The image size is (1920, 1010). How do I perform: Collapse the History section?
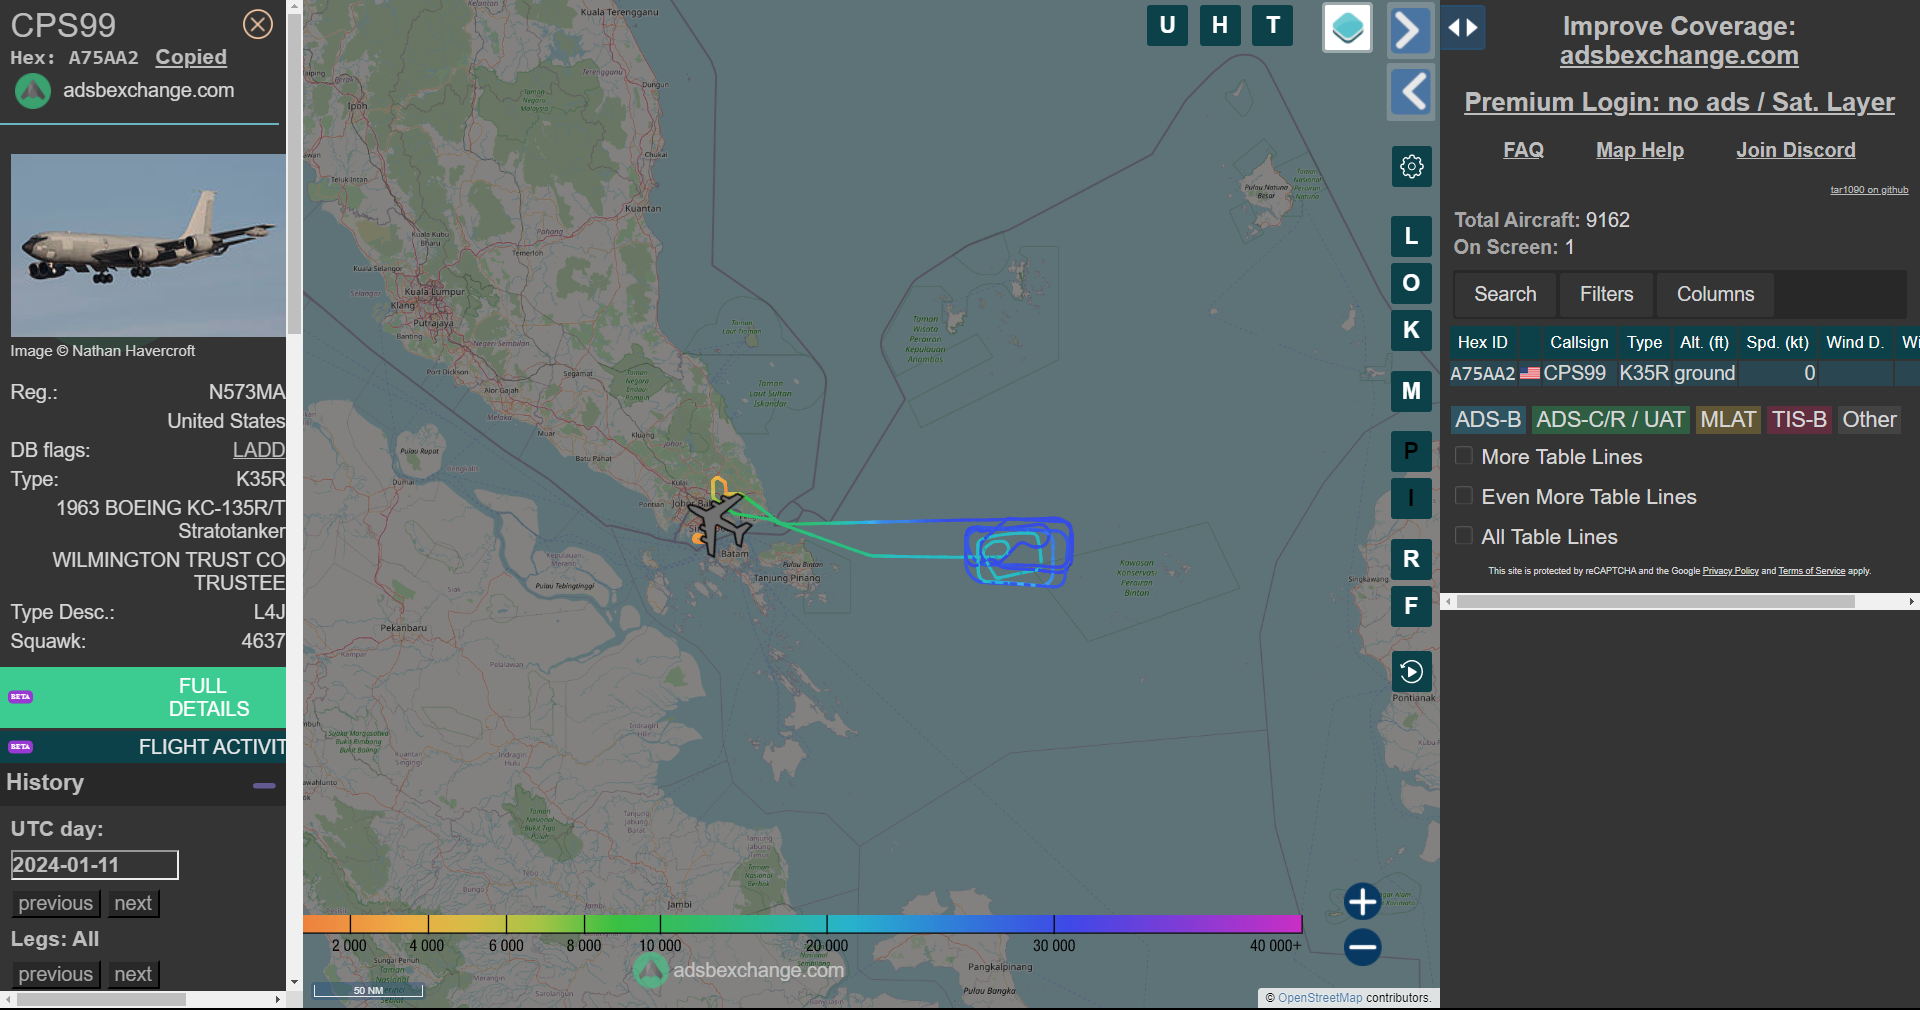pyautogui.click(x=264, y=786)
